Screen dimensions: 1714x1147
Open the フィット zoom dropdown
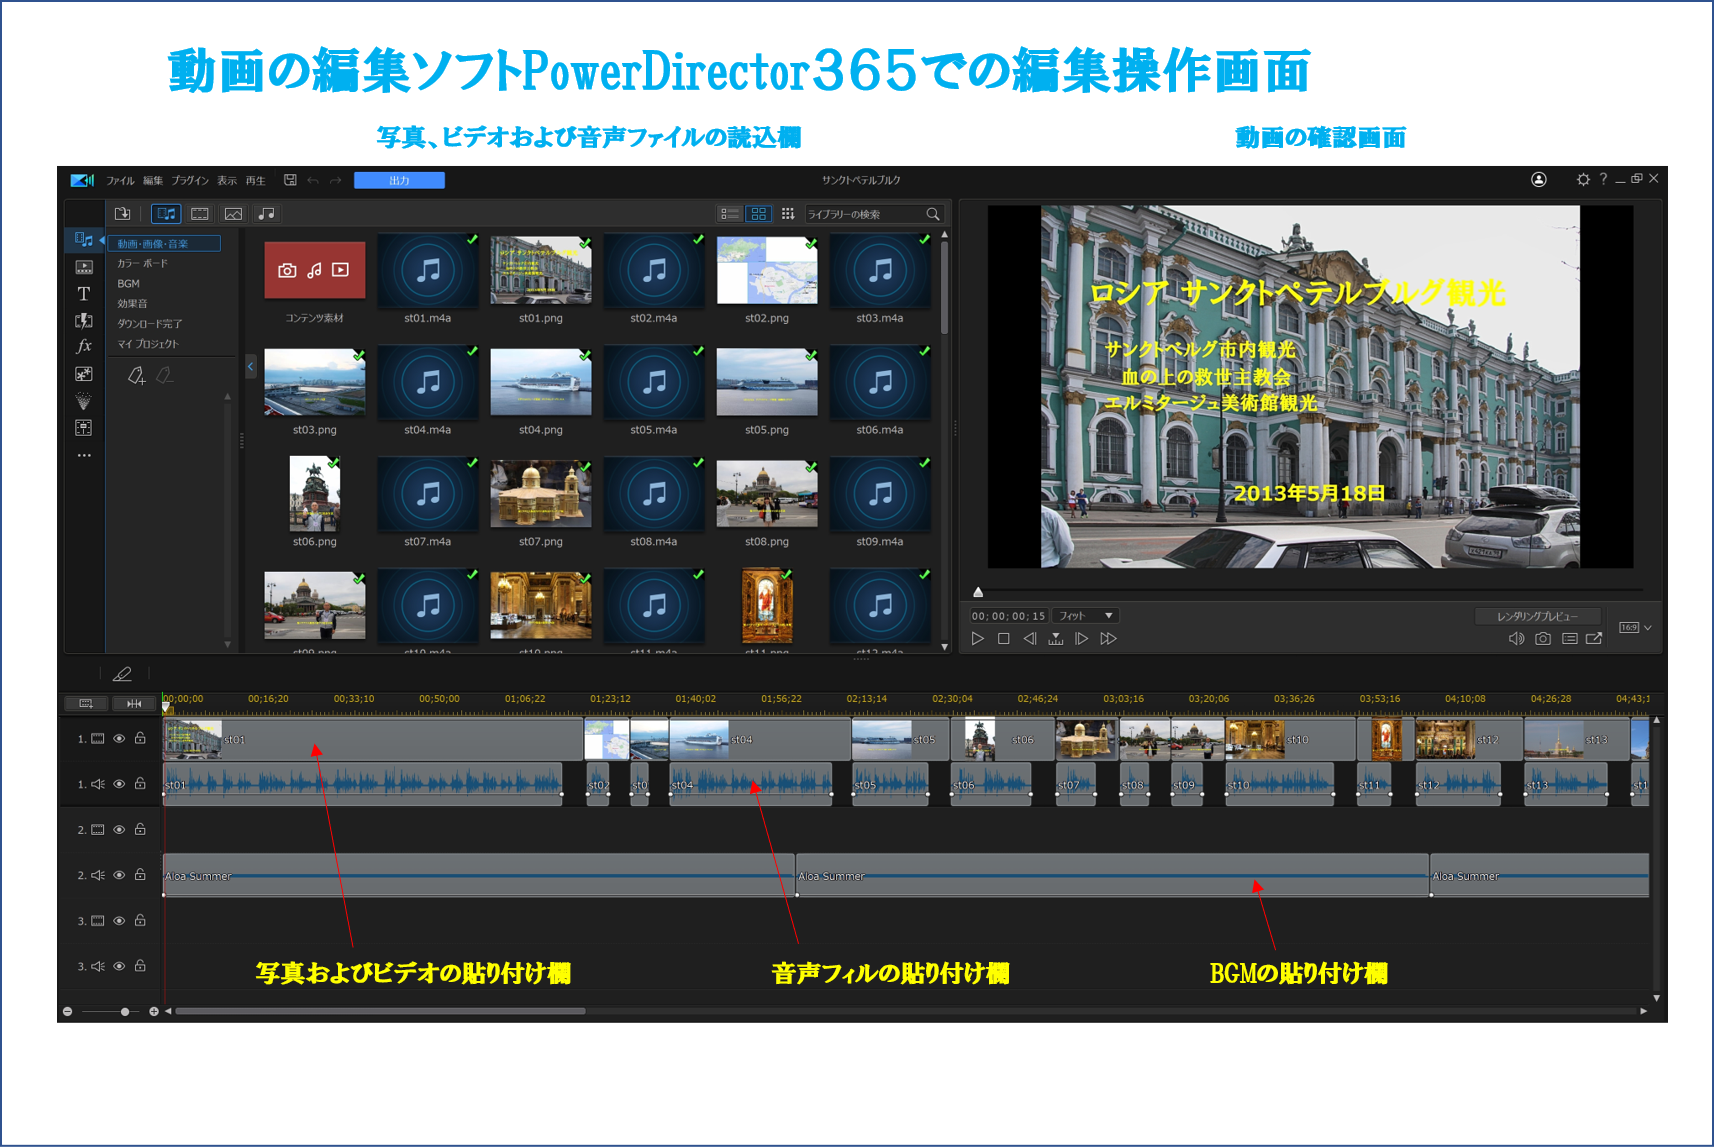(1085, 616)
